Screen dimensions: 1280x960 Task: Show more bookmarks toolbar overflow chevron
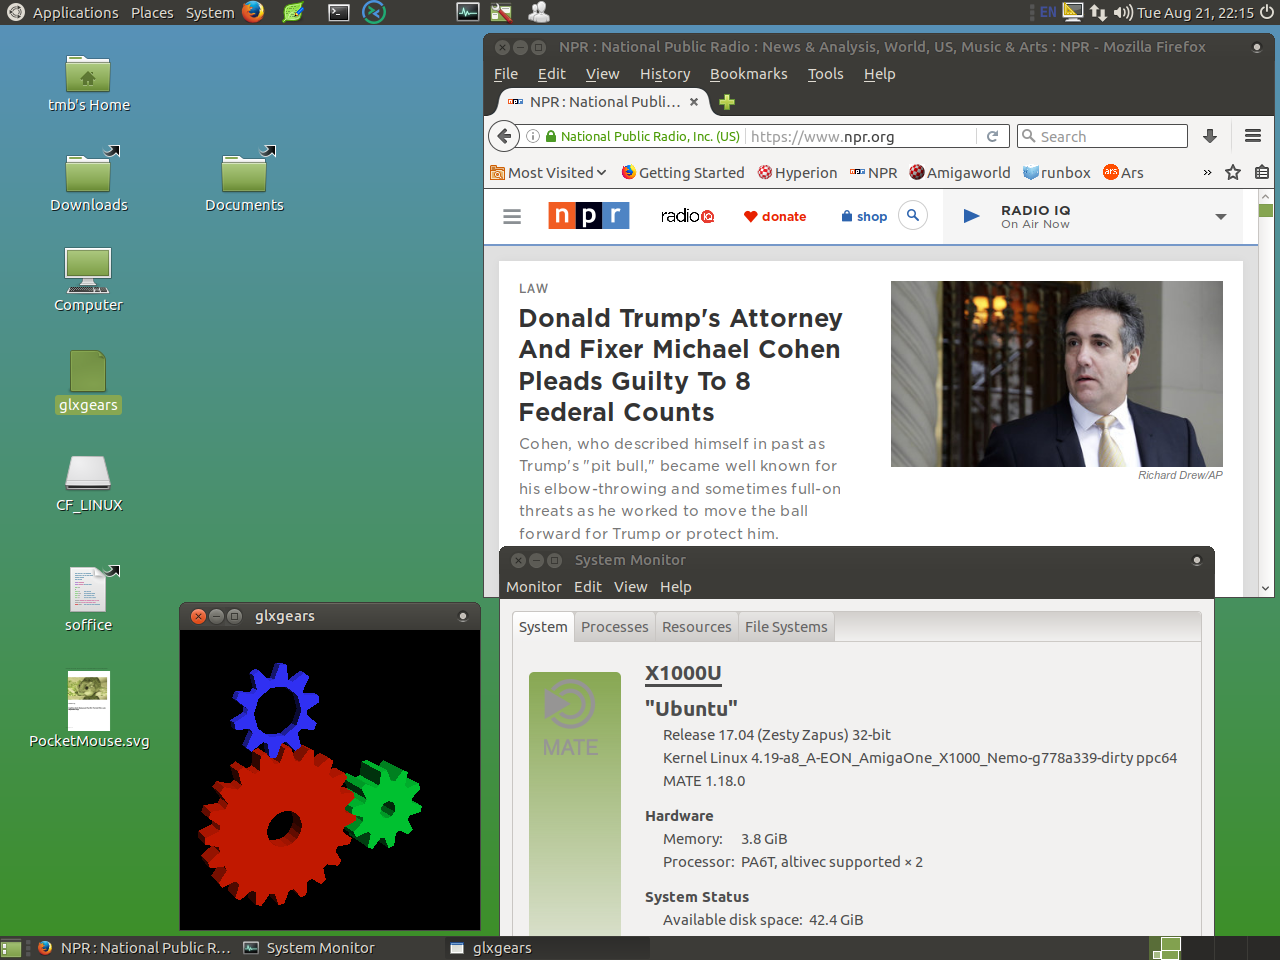pyautogui.click(x=1207, y=172)
